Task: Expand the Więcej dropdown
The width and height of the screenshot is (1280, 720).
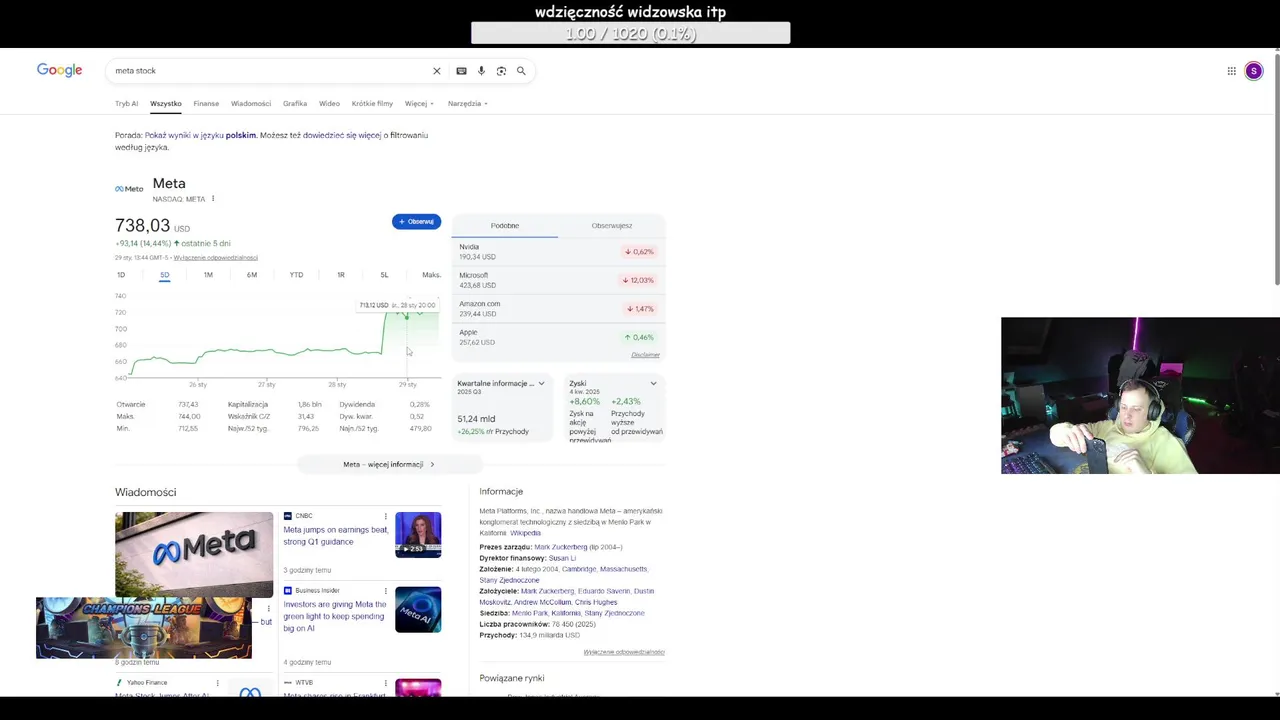Action: [419, 103]
